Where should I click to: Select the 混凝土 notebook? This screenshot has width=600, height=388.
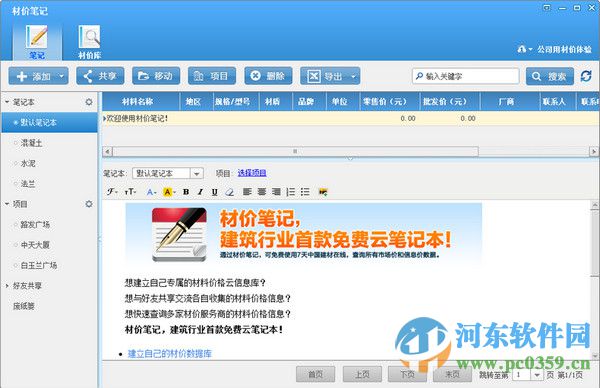(x=31, y=143)
